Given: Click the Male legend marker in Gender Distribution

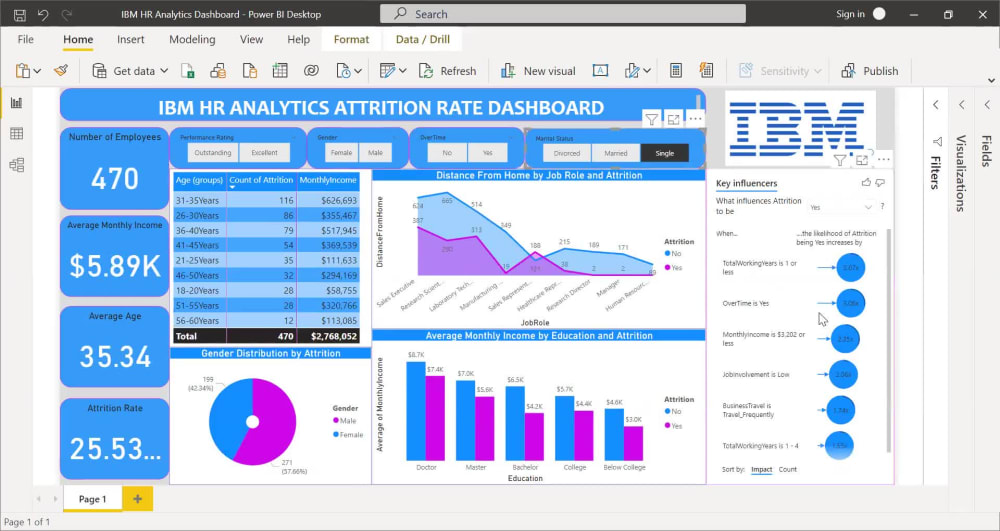Looking at the screenshot, I should [x=336, y=421].
